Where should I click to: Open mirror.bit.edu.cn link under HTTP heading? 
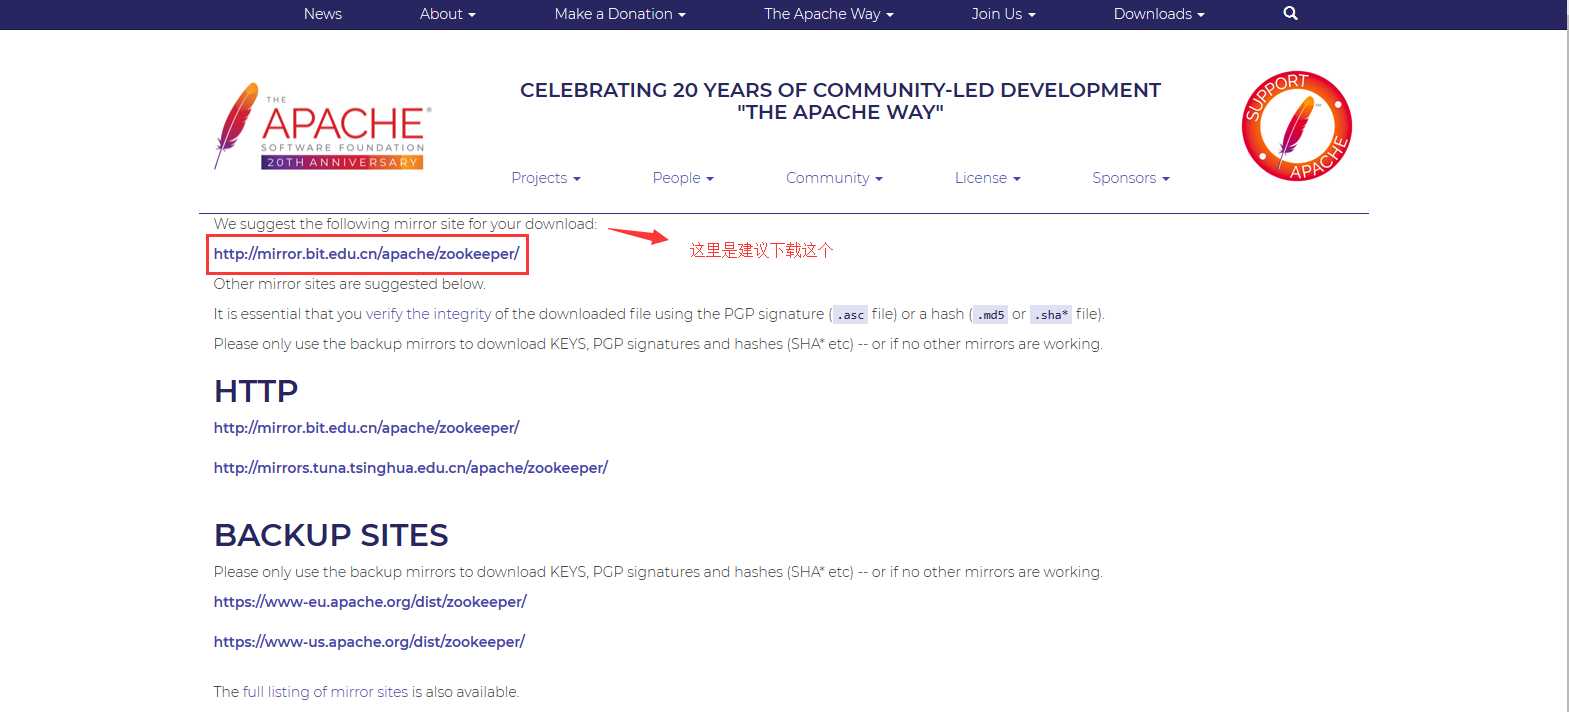tap(366, 428)
